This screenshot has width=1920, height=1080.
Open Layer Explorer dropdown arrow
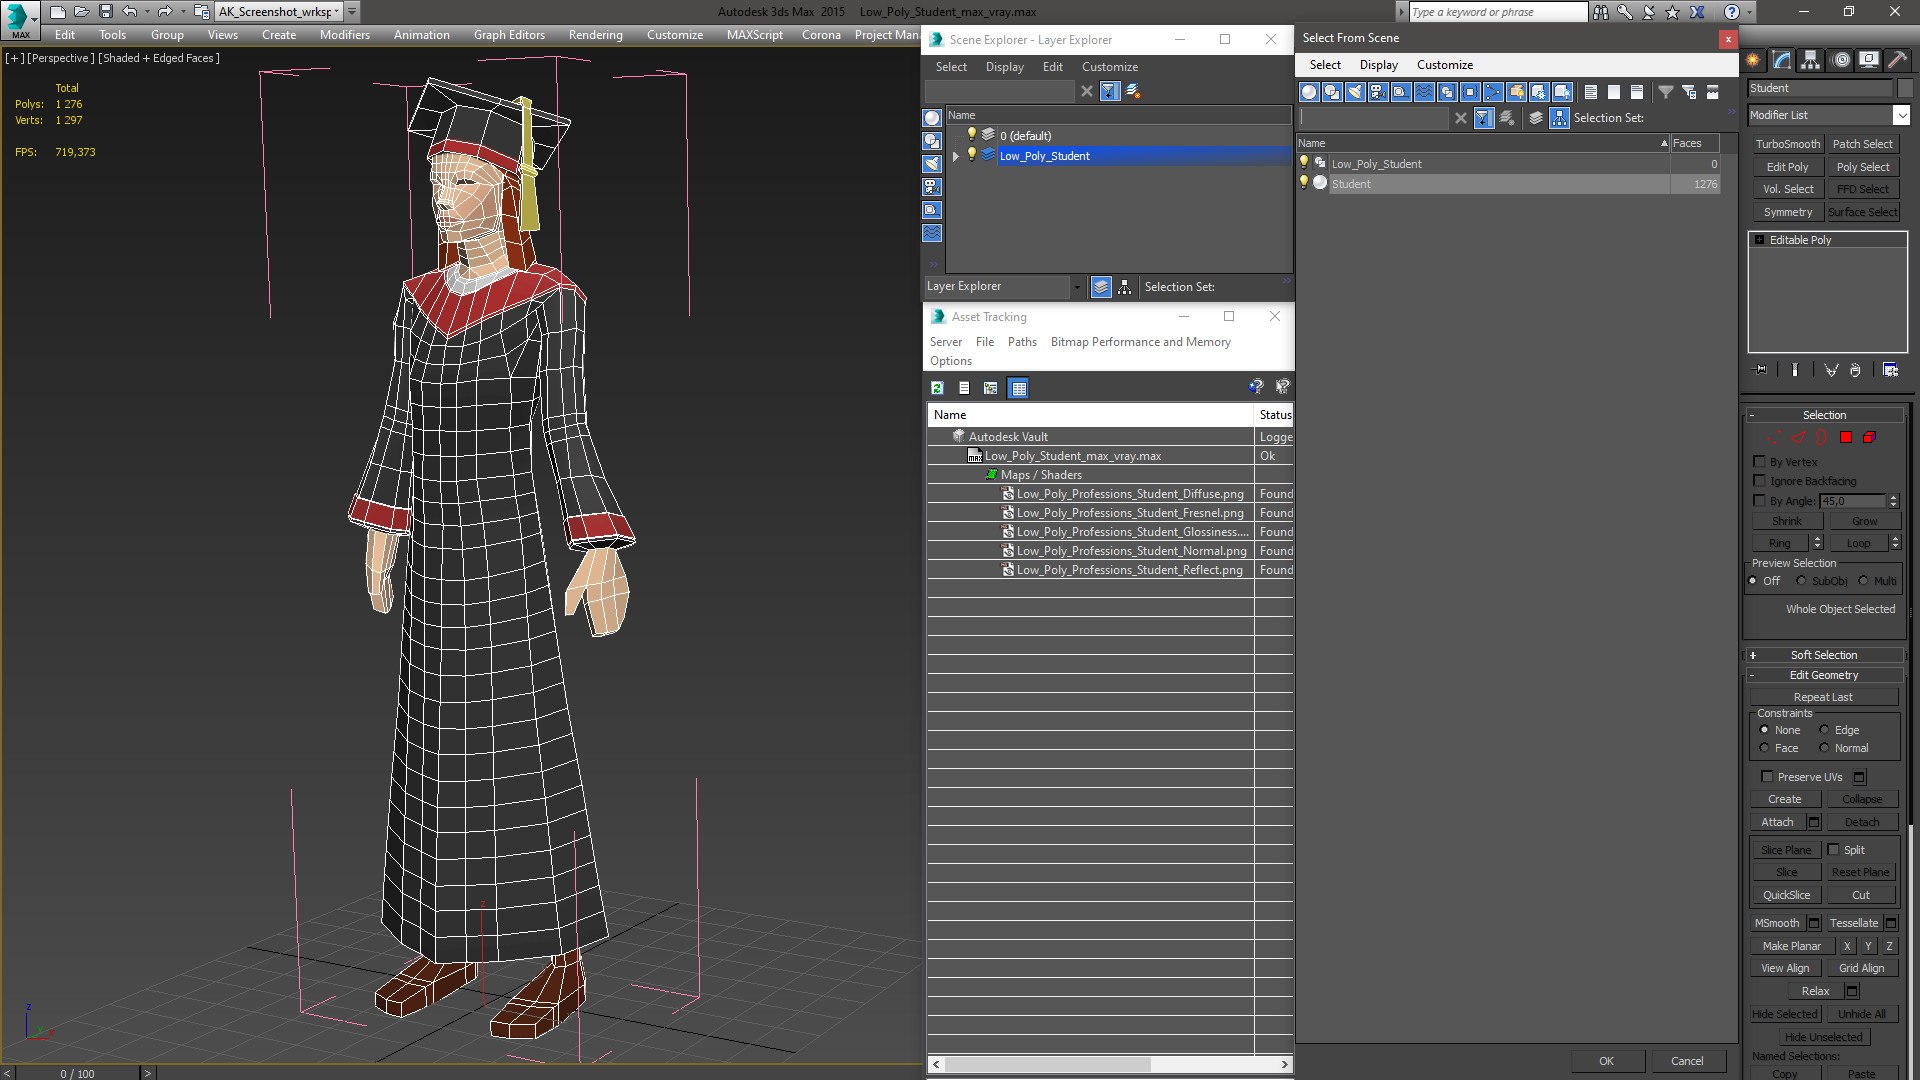coord(1076,287)
